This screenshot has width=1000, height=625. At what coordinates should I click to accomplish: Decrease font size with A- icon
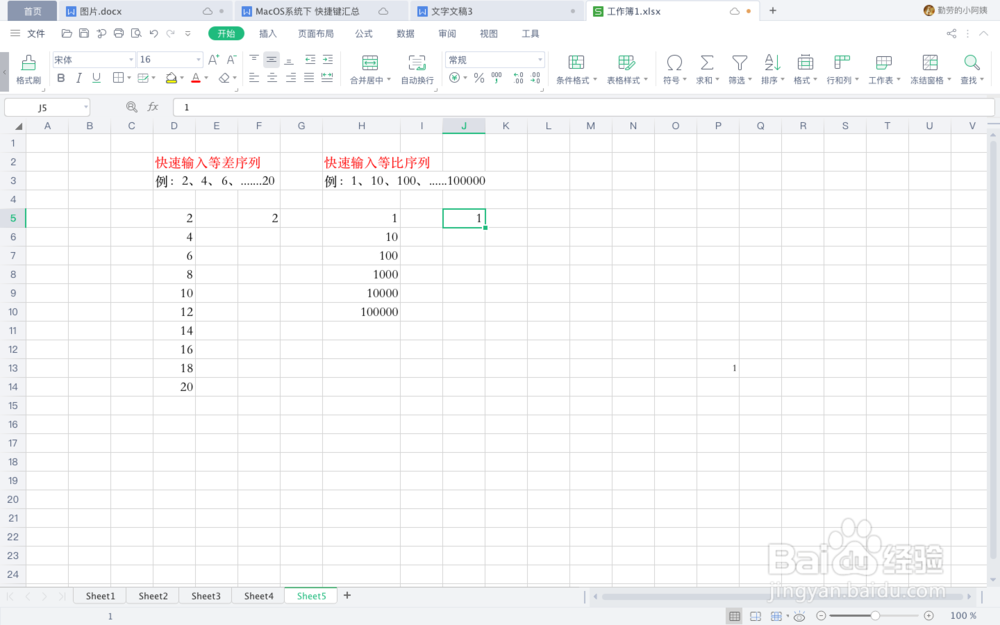tap(232, 59)
